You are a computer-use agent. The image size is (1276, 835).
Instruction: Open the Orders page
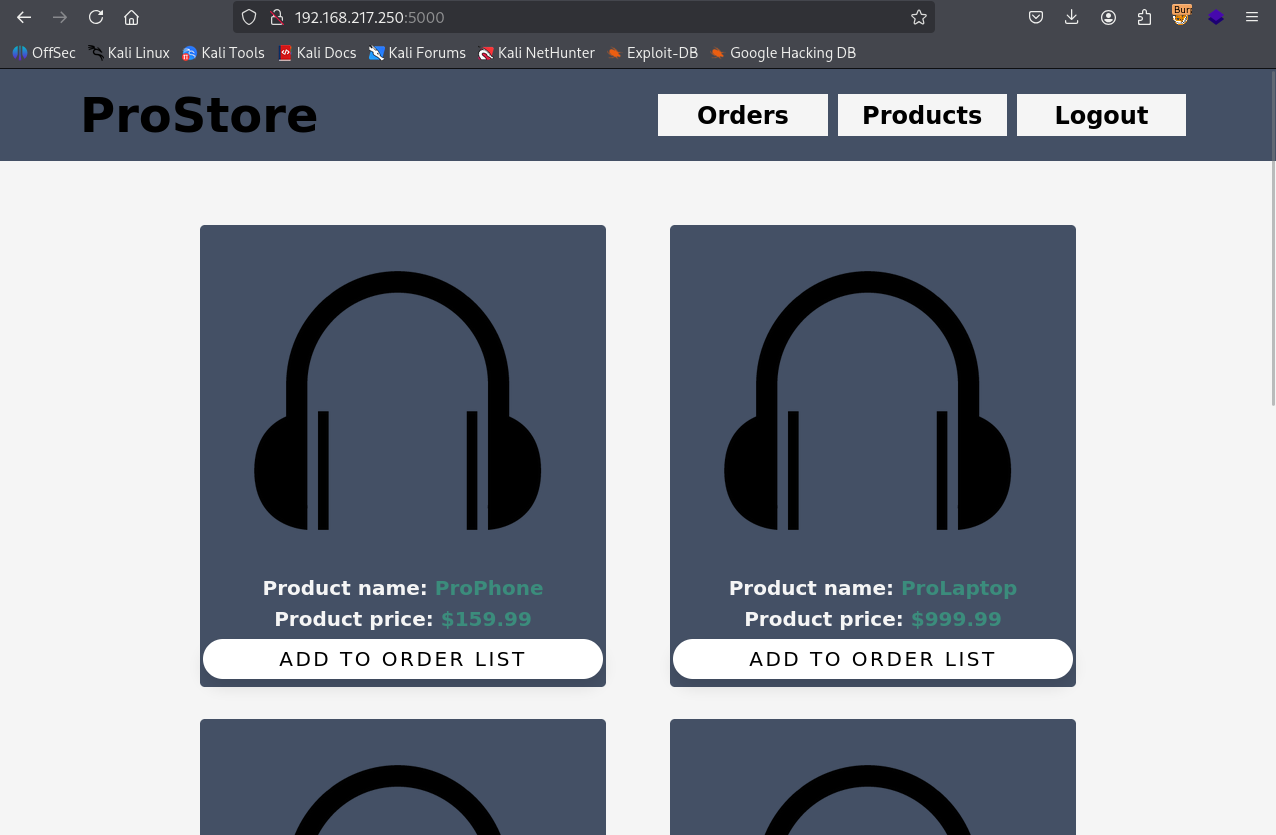(742, 115)
